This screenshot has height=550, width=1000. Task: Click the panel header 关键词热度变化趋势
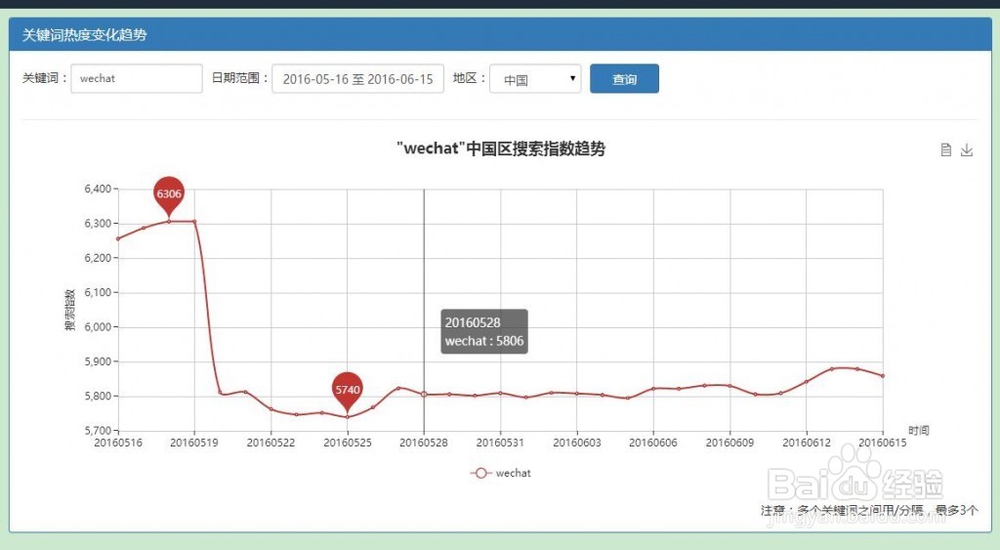(x=84, y=34)
